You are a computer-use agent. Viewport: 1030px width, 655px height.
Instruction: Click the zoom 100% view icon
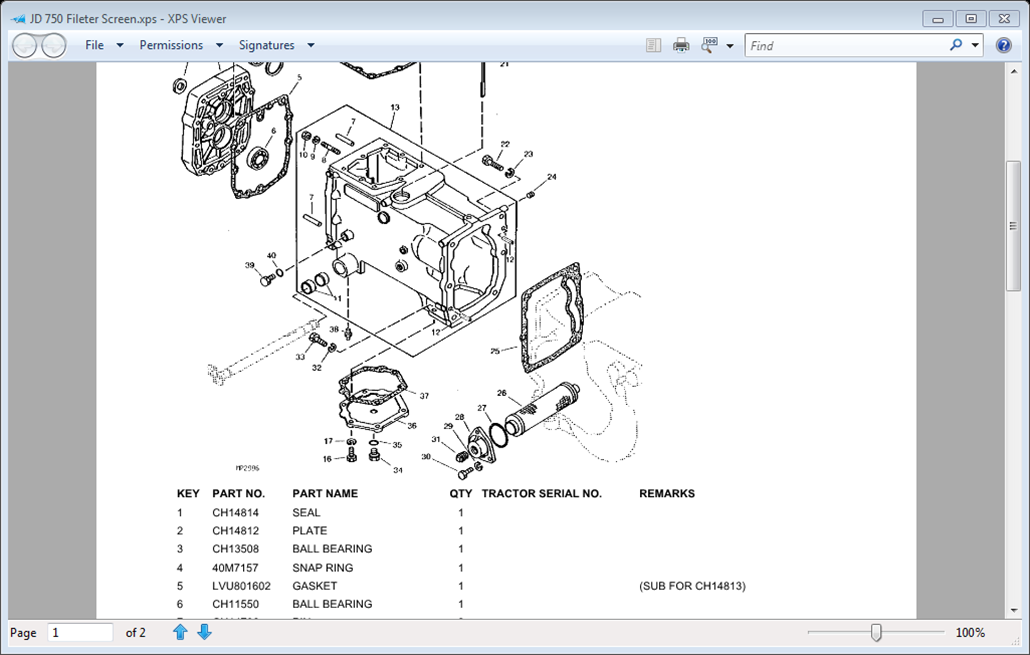(709, 45)
